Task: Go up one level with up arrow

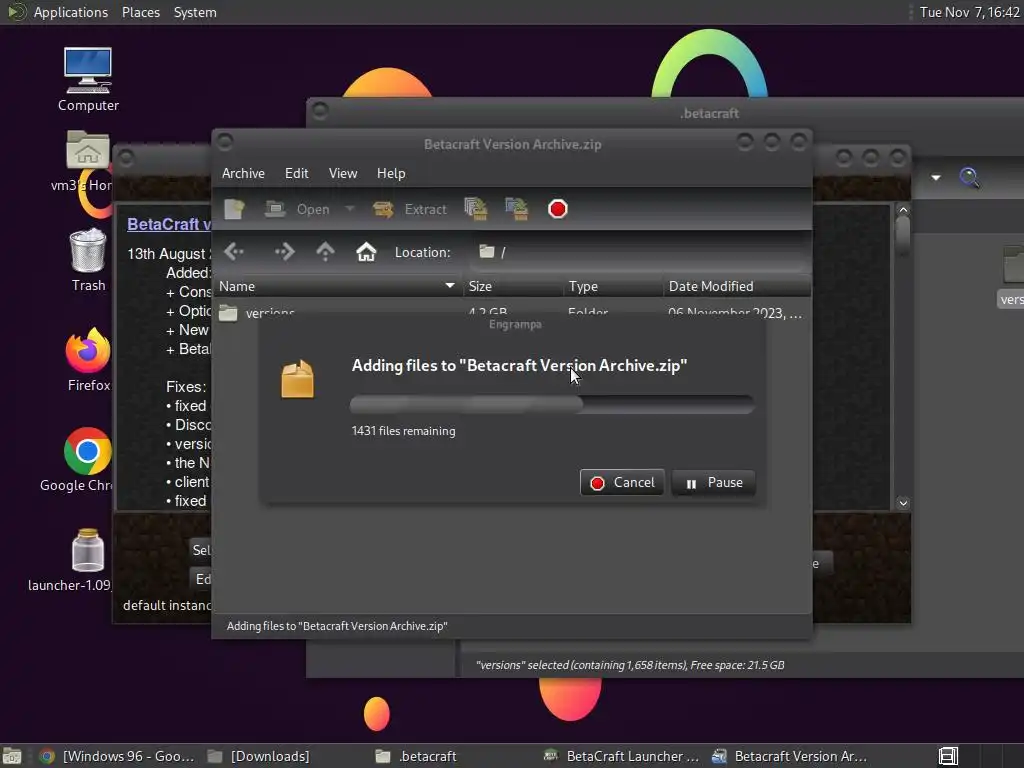Action: pyautogui.click(x=325, y=251)
